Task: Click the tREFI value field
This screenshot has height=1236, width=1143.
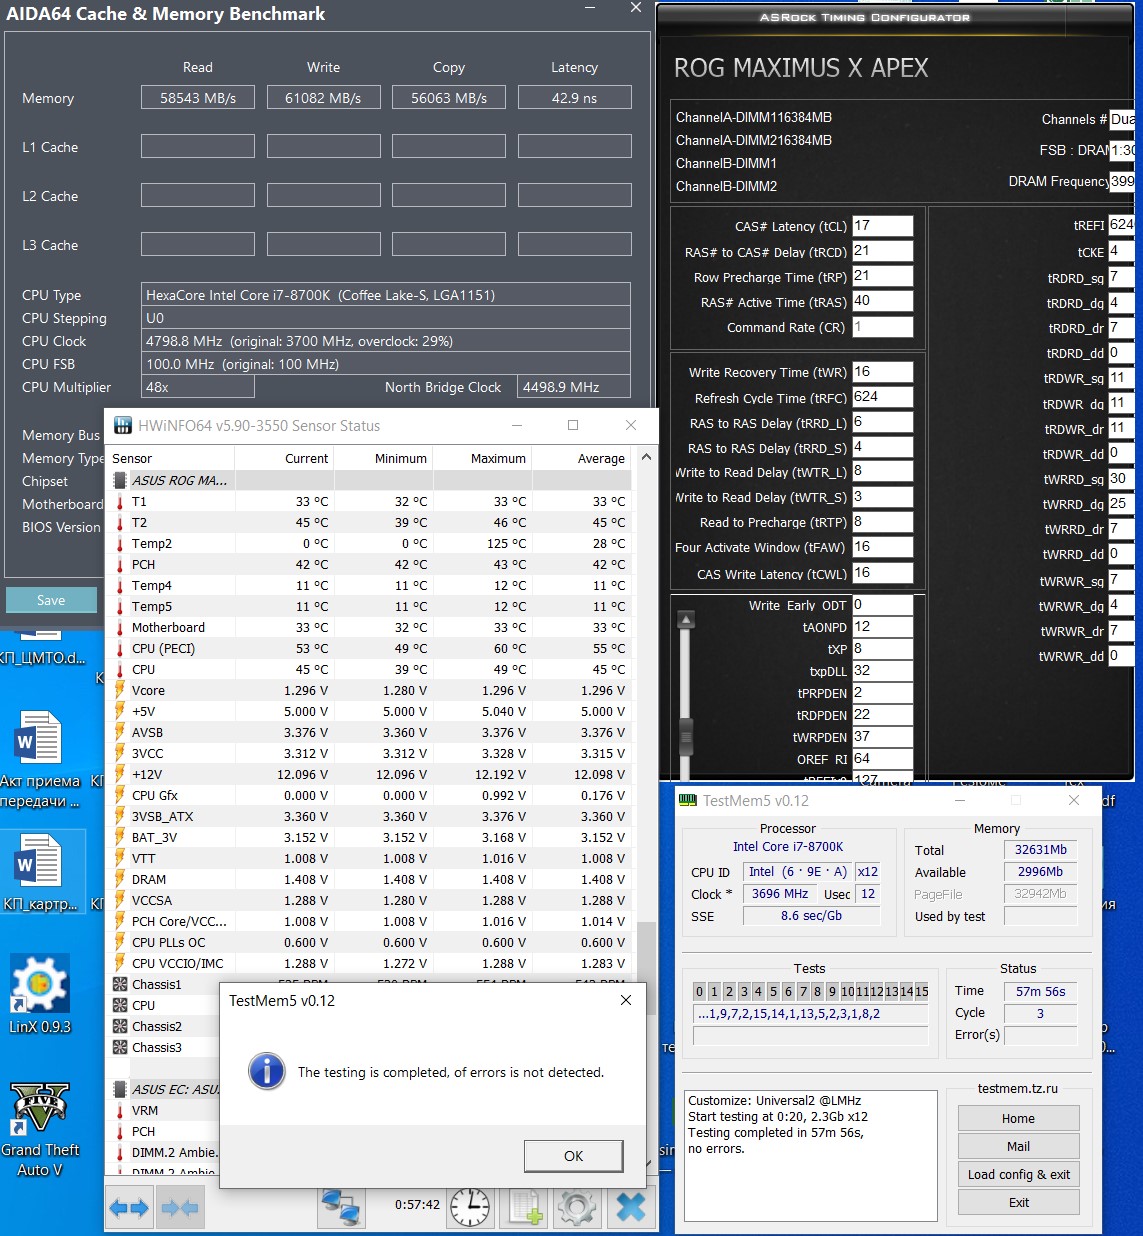Action: 1120,225
